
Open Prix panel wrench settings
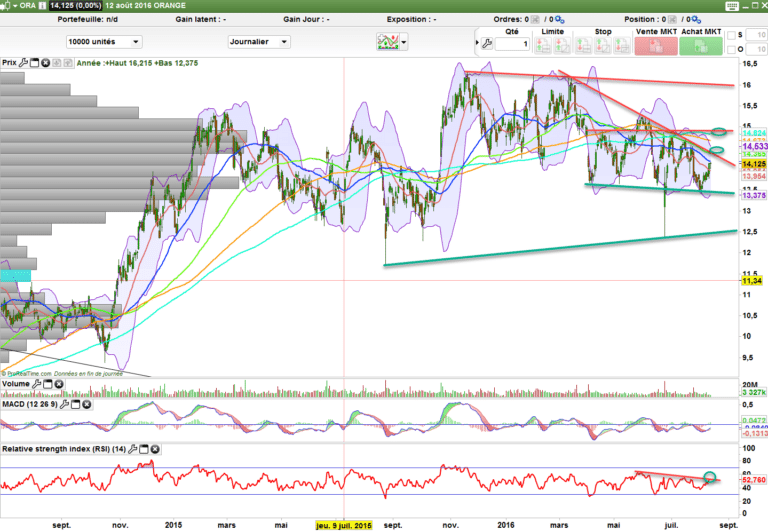coord(24,63)
